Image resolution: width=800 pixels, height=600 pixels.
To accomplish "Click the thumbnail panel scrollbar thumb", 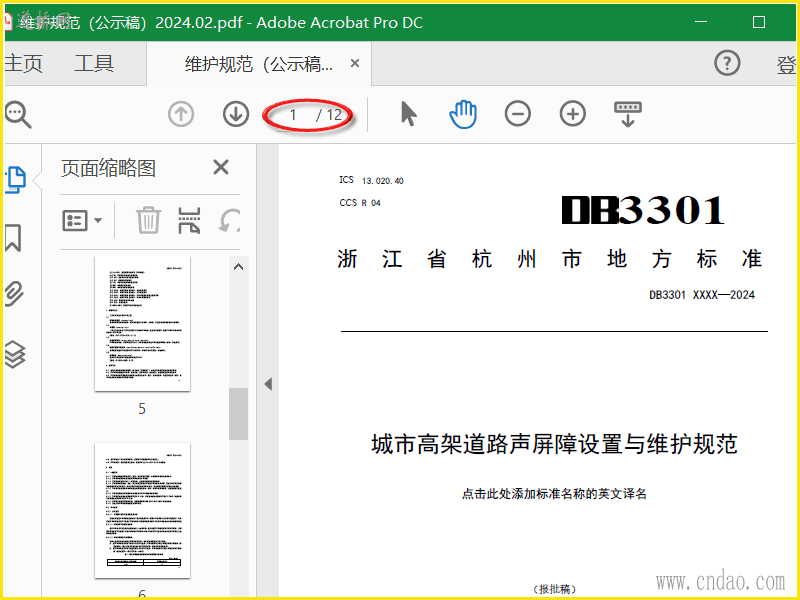I will [238, 414].
